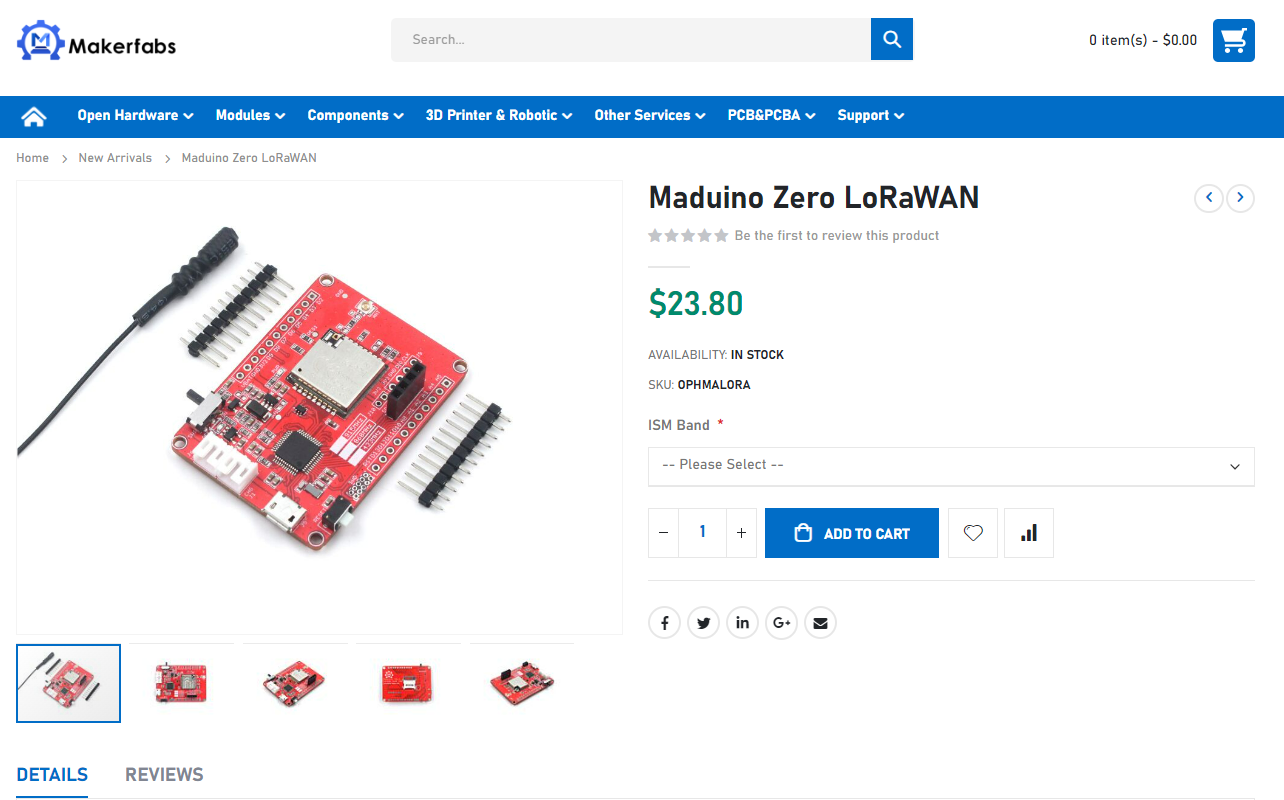Screen dimensions: 1284x800
Task: Expand the PCB&PCBA menu
Action: (x=772, y=116)
